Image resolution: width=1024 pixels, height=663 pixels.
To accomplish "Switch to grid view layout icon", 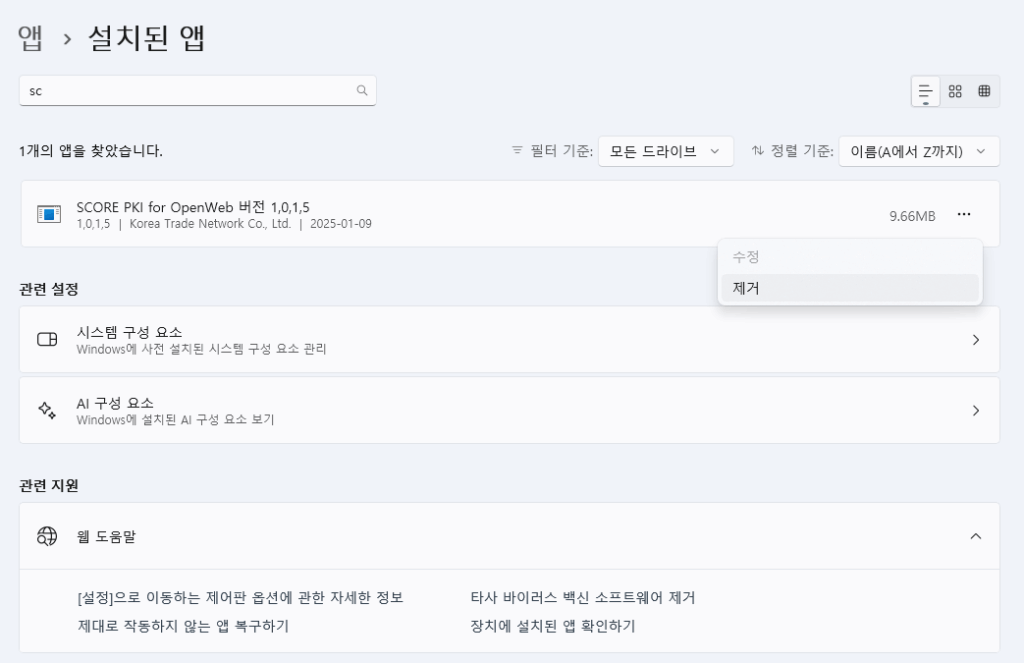I will [955, 91].
